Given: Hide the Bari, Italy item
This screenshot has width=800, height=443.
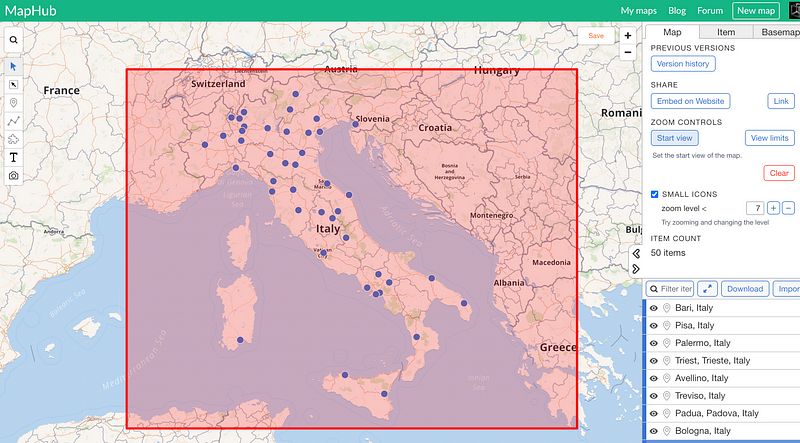Looking at the screenshot, I should (654, 308).
